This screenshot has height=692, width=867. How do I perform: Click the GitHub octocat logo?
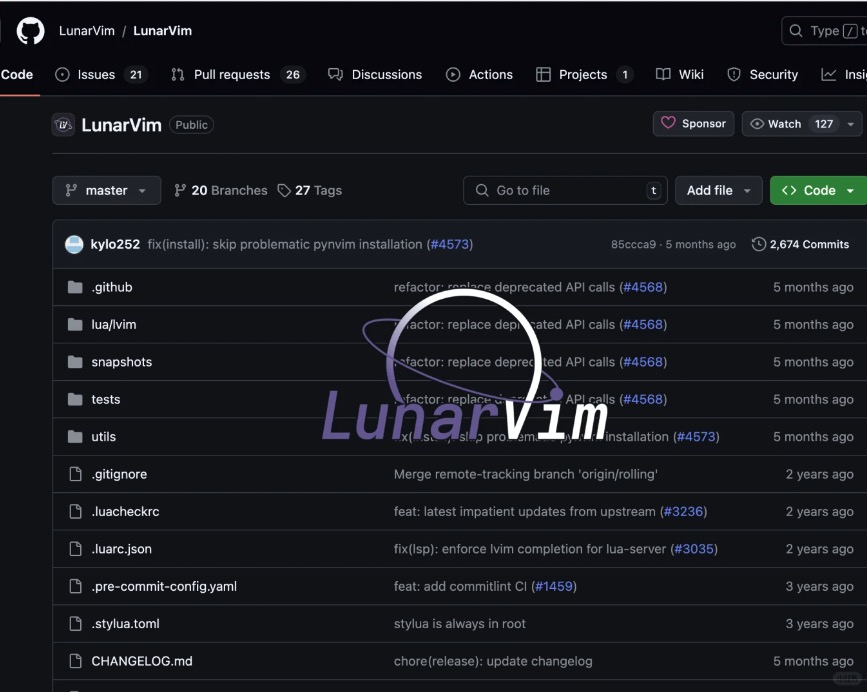point(30,31)
